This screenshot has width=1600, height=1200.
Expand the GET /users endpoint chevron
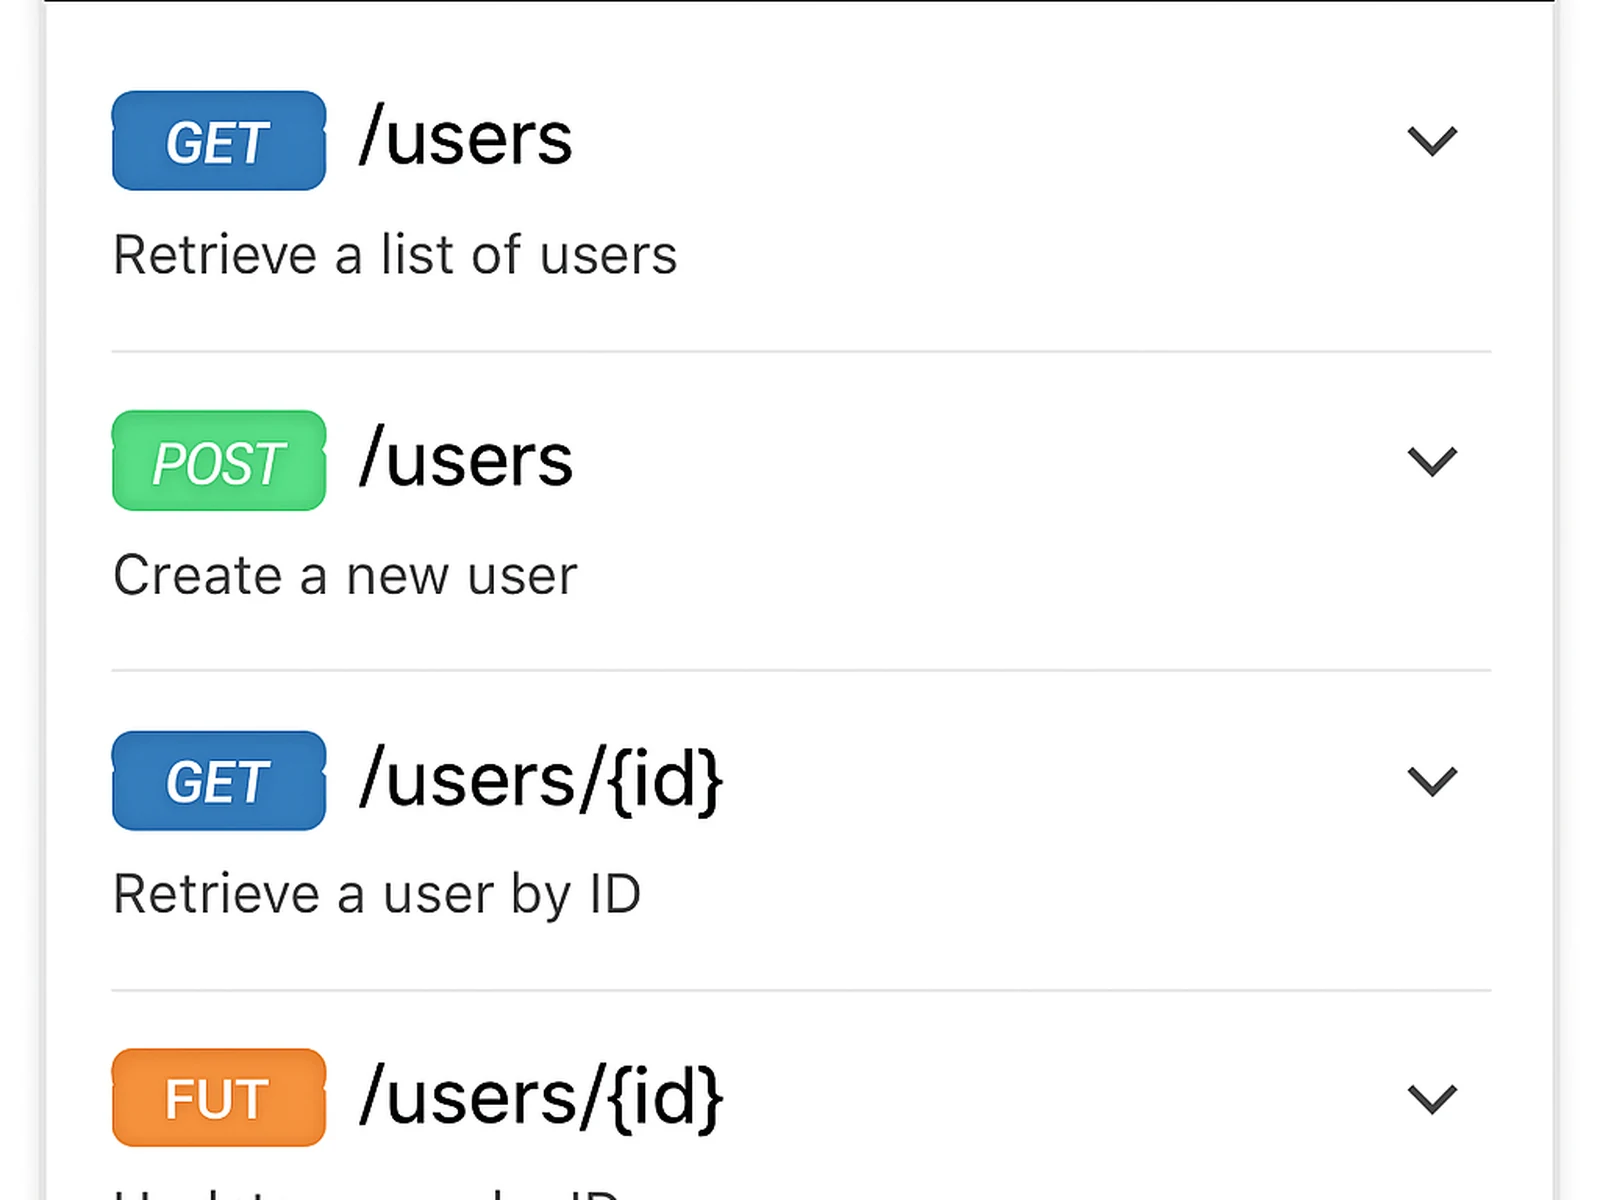coord(1432,141)
